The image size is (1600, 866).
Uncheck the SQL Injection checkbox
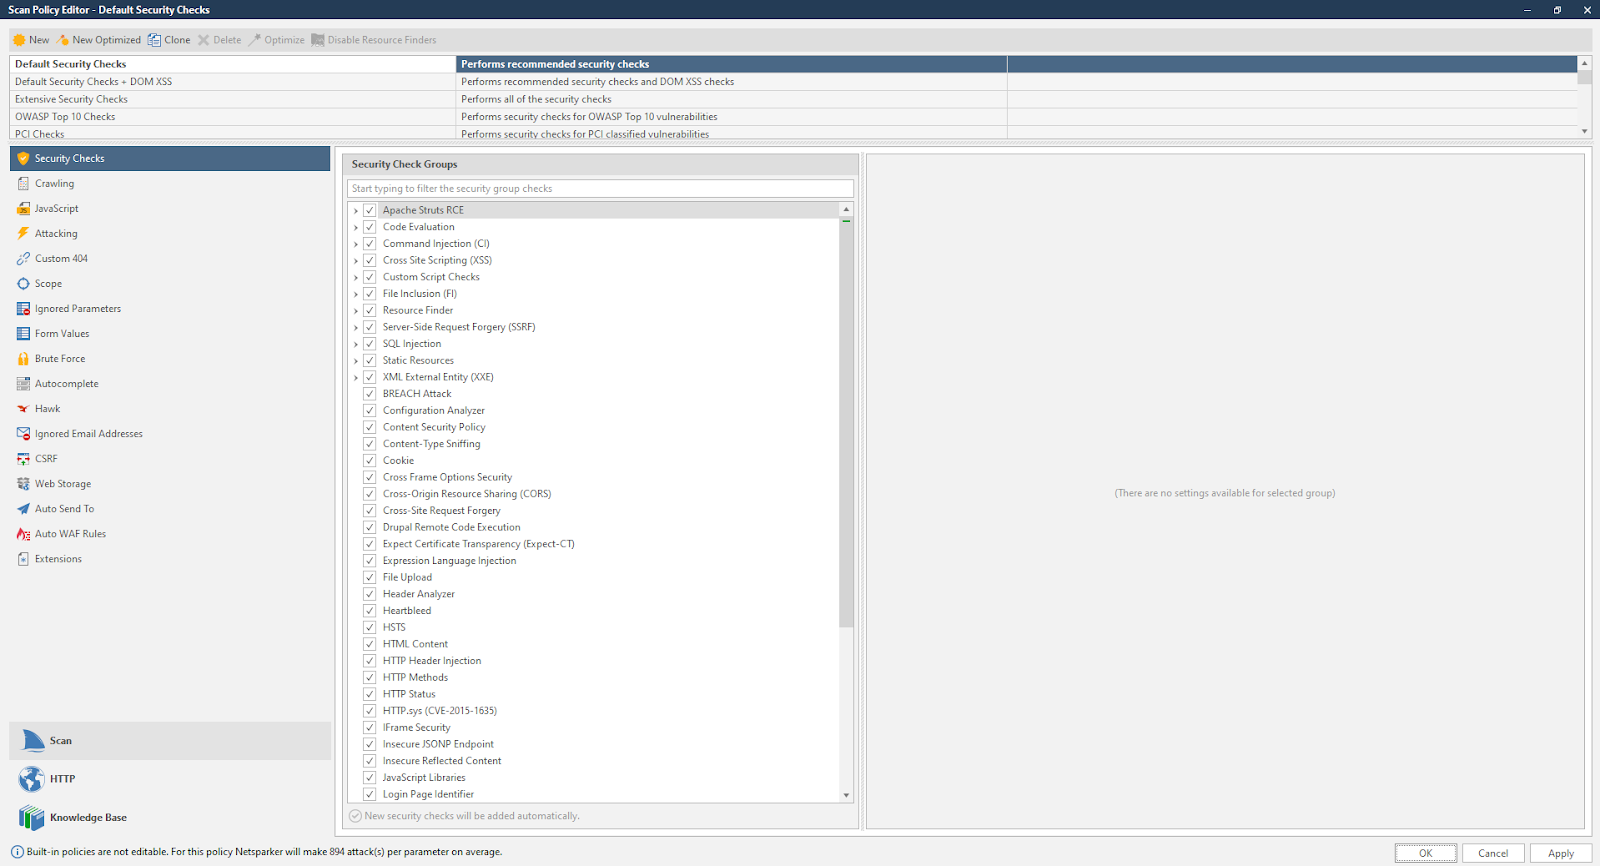(369, 344)
